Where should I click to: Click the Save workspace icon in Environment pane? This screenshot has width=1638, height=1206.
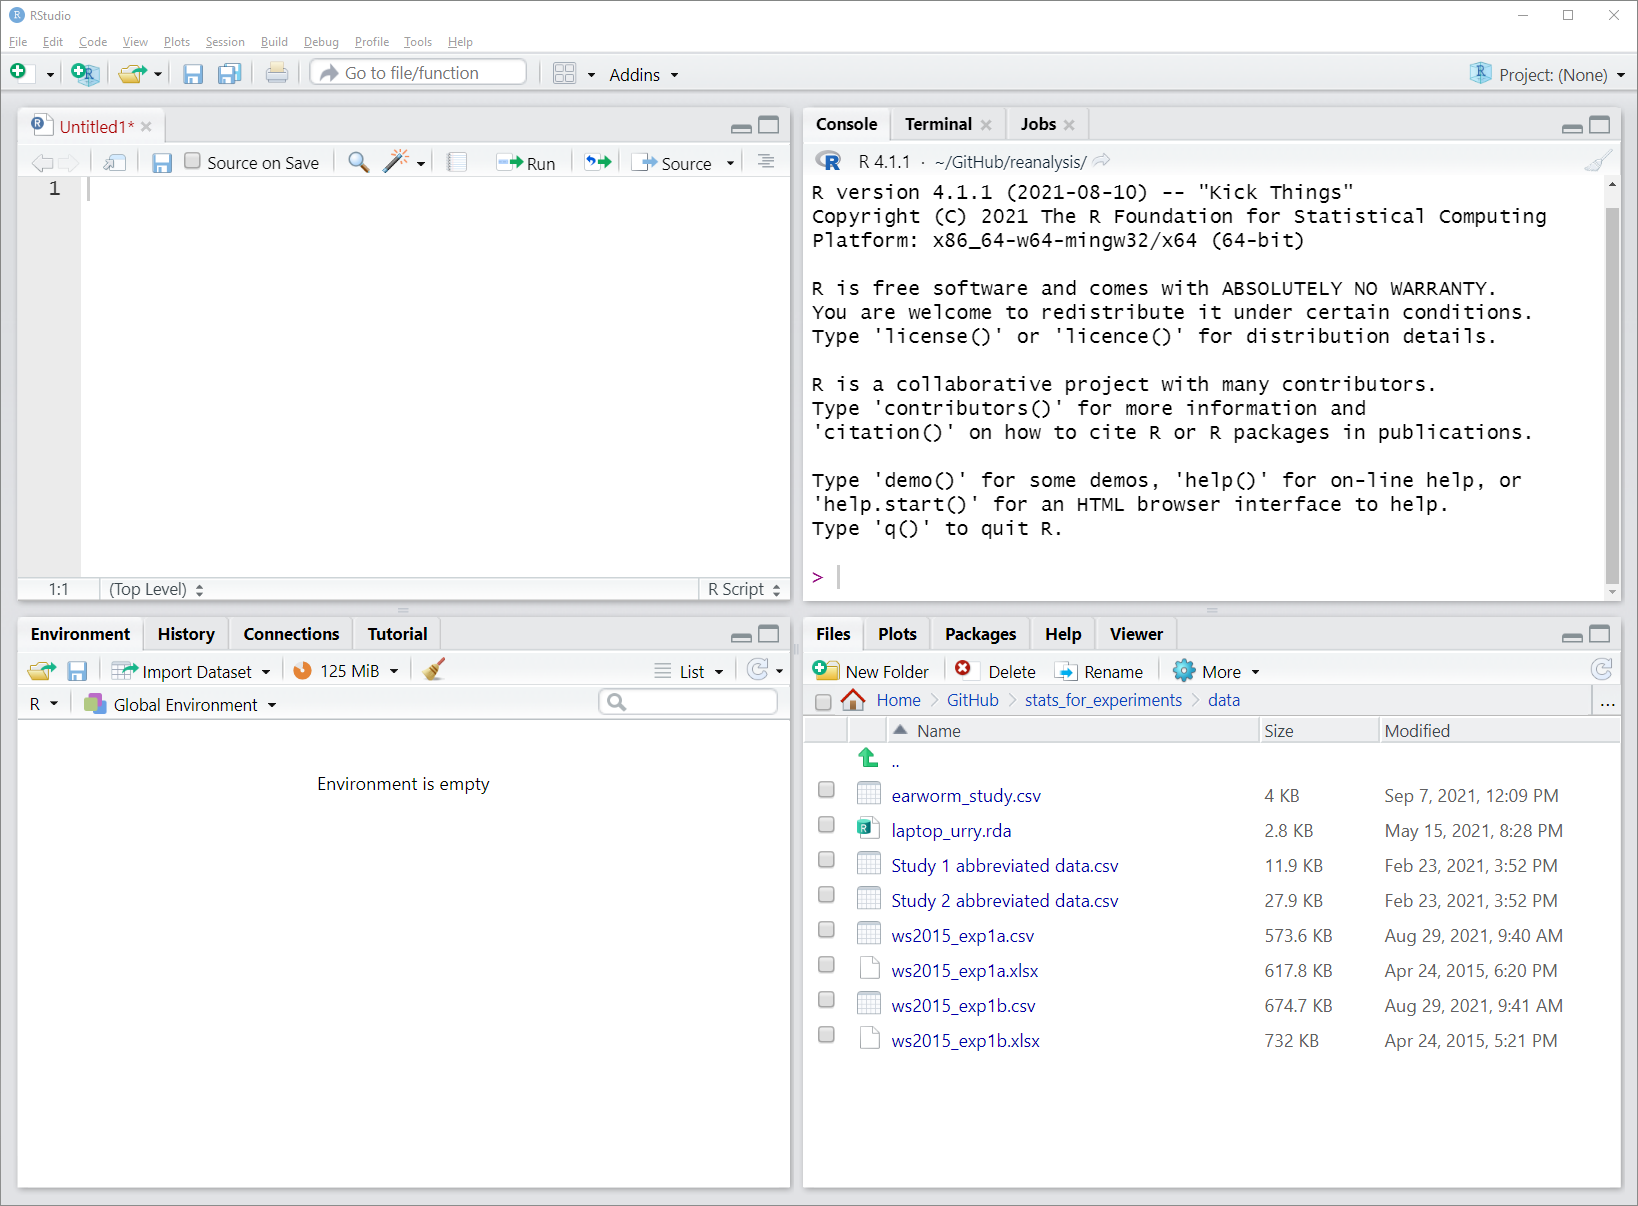click(77, 671)
